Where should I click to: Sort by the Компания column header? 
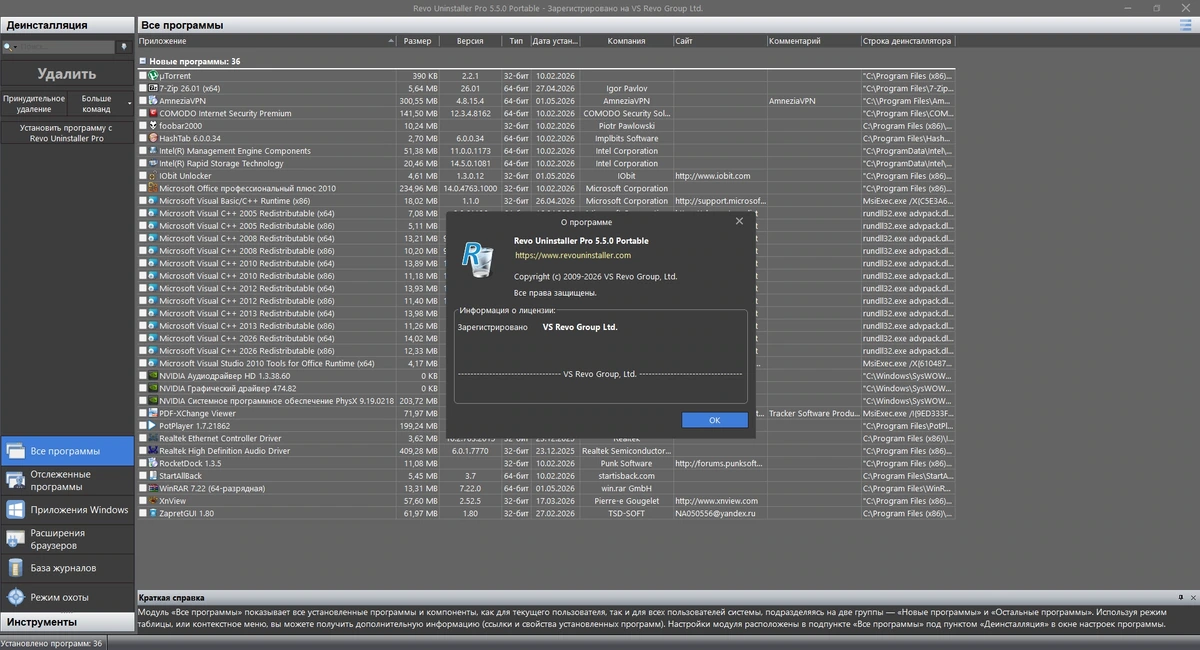626,41
